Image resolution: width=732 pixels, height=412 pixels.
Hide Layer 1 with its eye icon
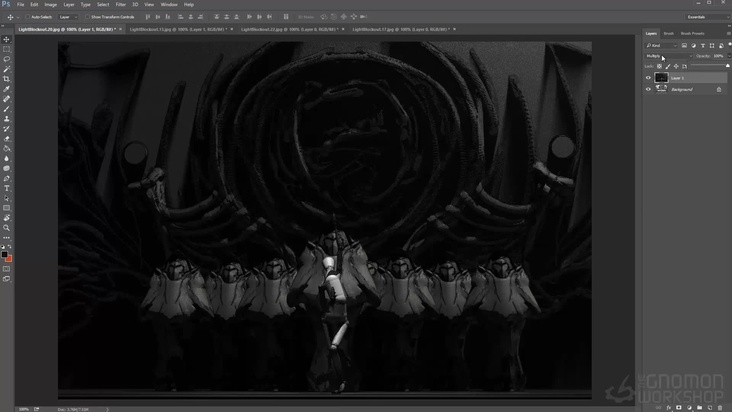pos(648,78)
